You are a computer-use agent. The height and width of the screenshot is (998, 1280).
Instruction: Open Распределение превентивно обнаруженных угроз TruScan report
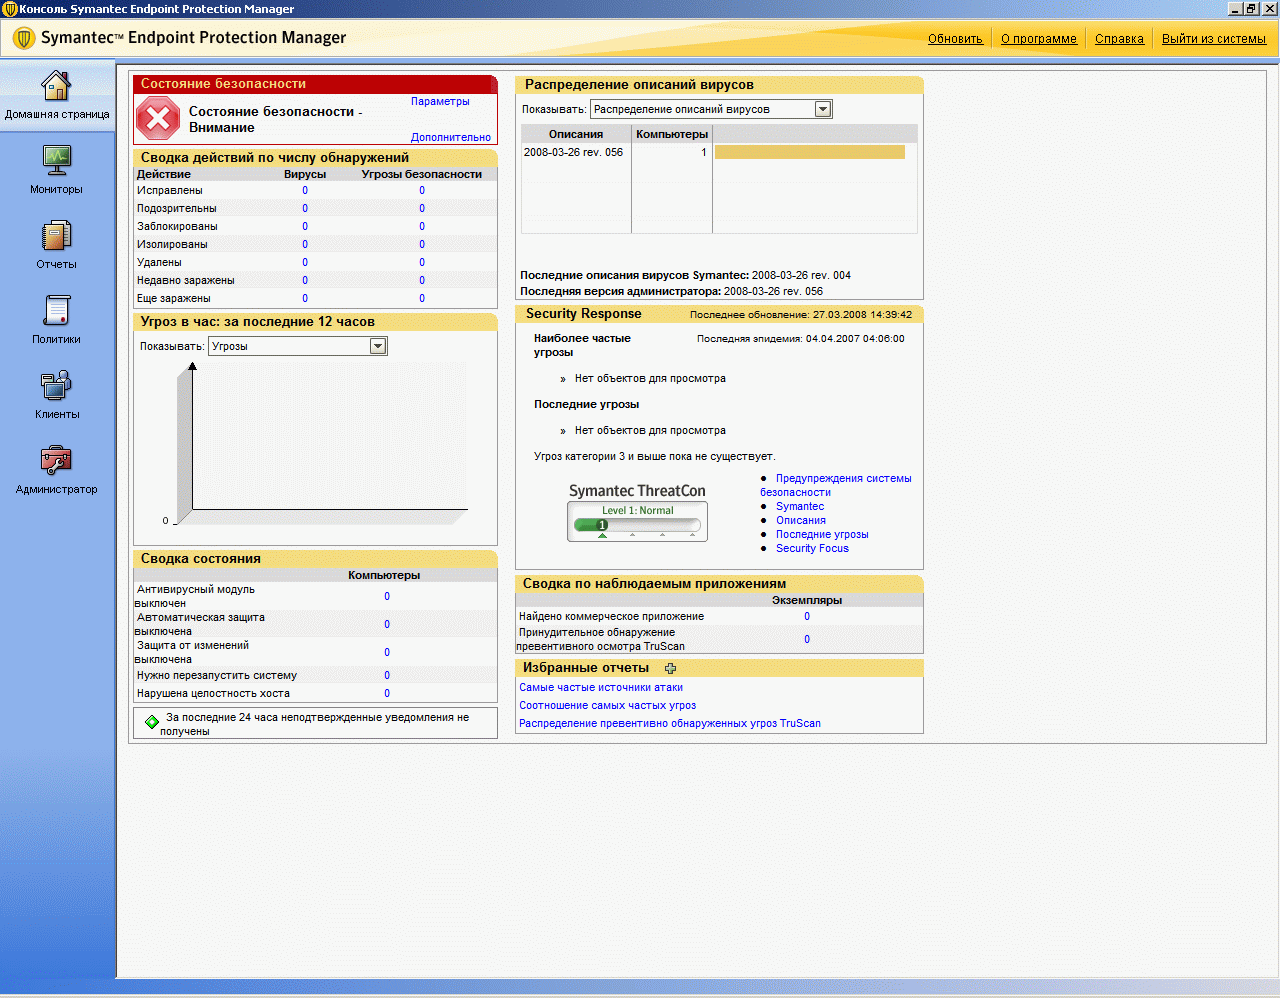click(x=670, y=723)
